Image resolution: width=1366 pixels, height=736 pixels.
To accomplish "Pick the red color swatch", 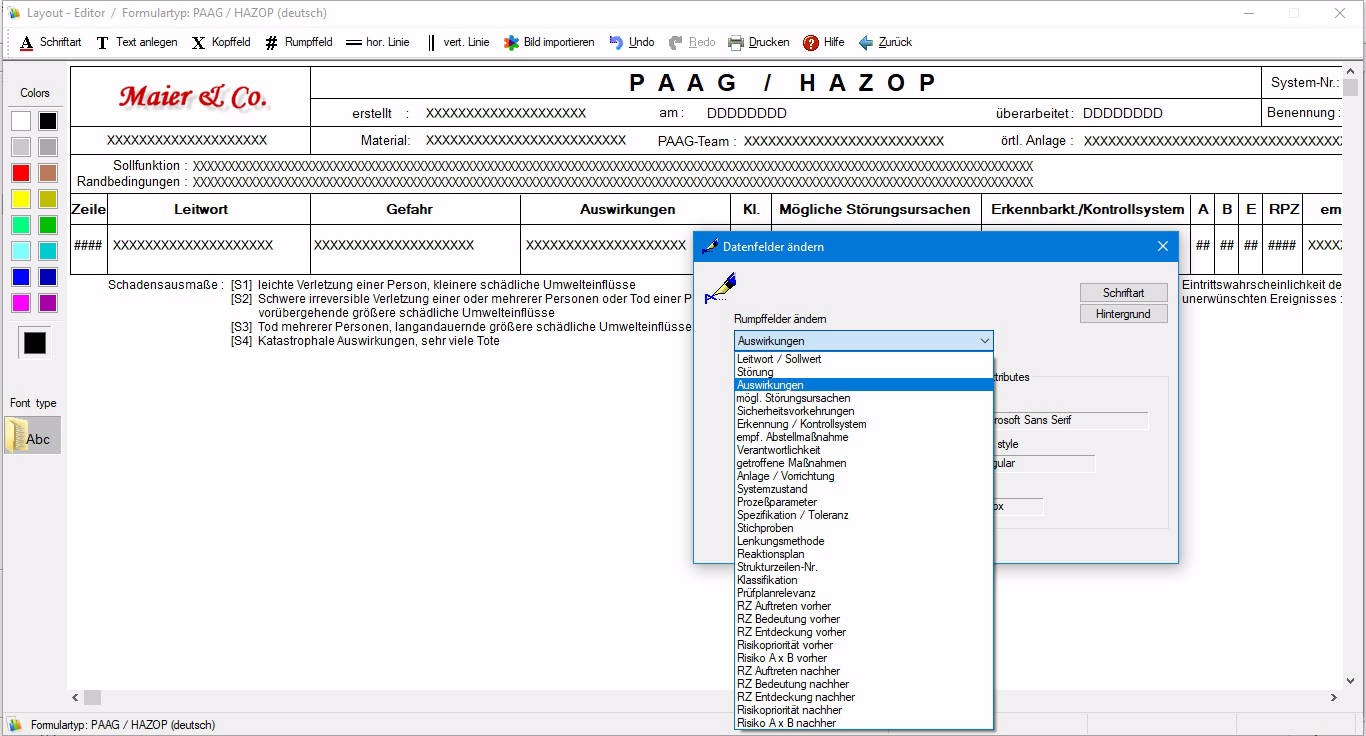I will click(x=21, y=173).
